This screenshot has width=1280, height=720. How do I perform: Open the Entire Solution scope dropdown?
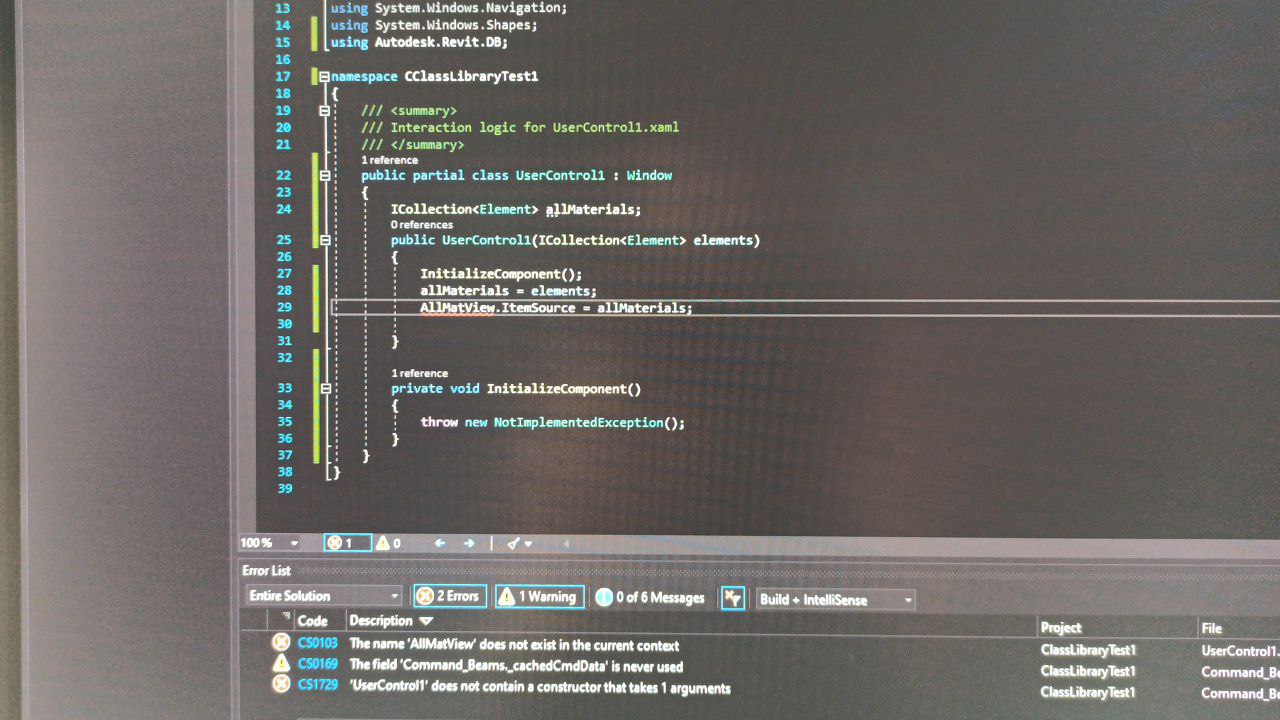point(324,596)
